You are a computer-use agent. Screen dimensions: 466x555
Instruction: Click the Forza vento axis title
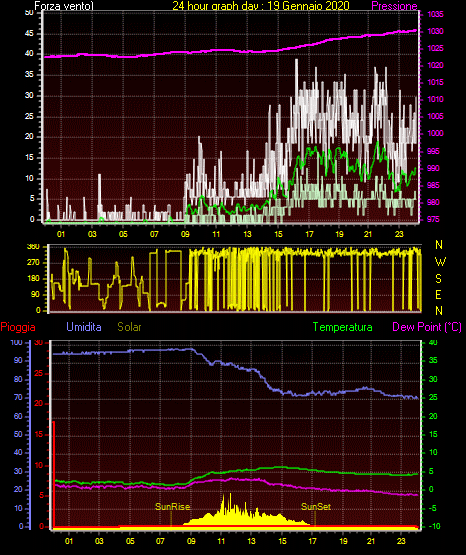(64, 6)
